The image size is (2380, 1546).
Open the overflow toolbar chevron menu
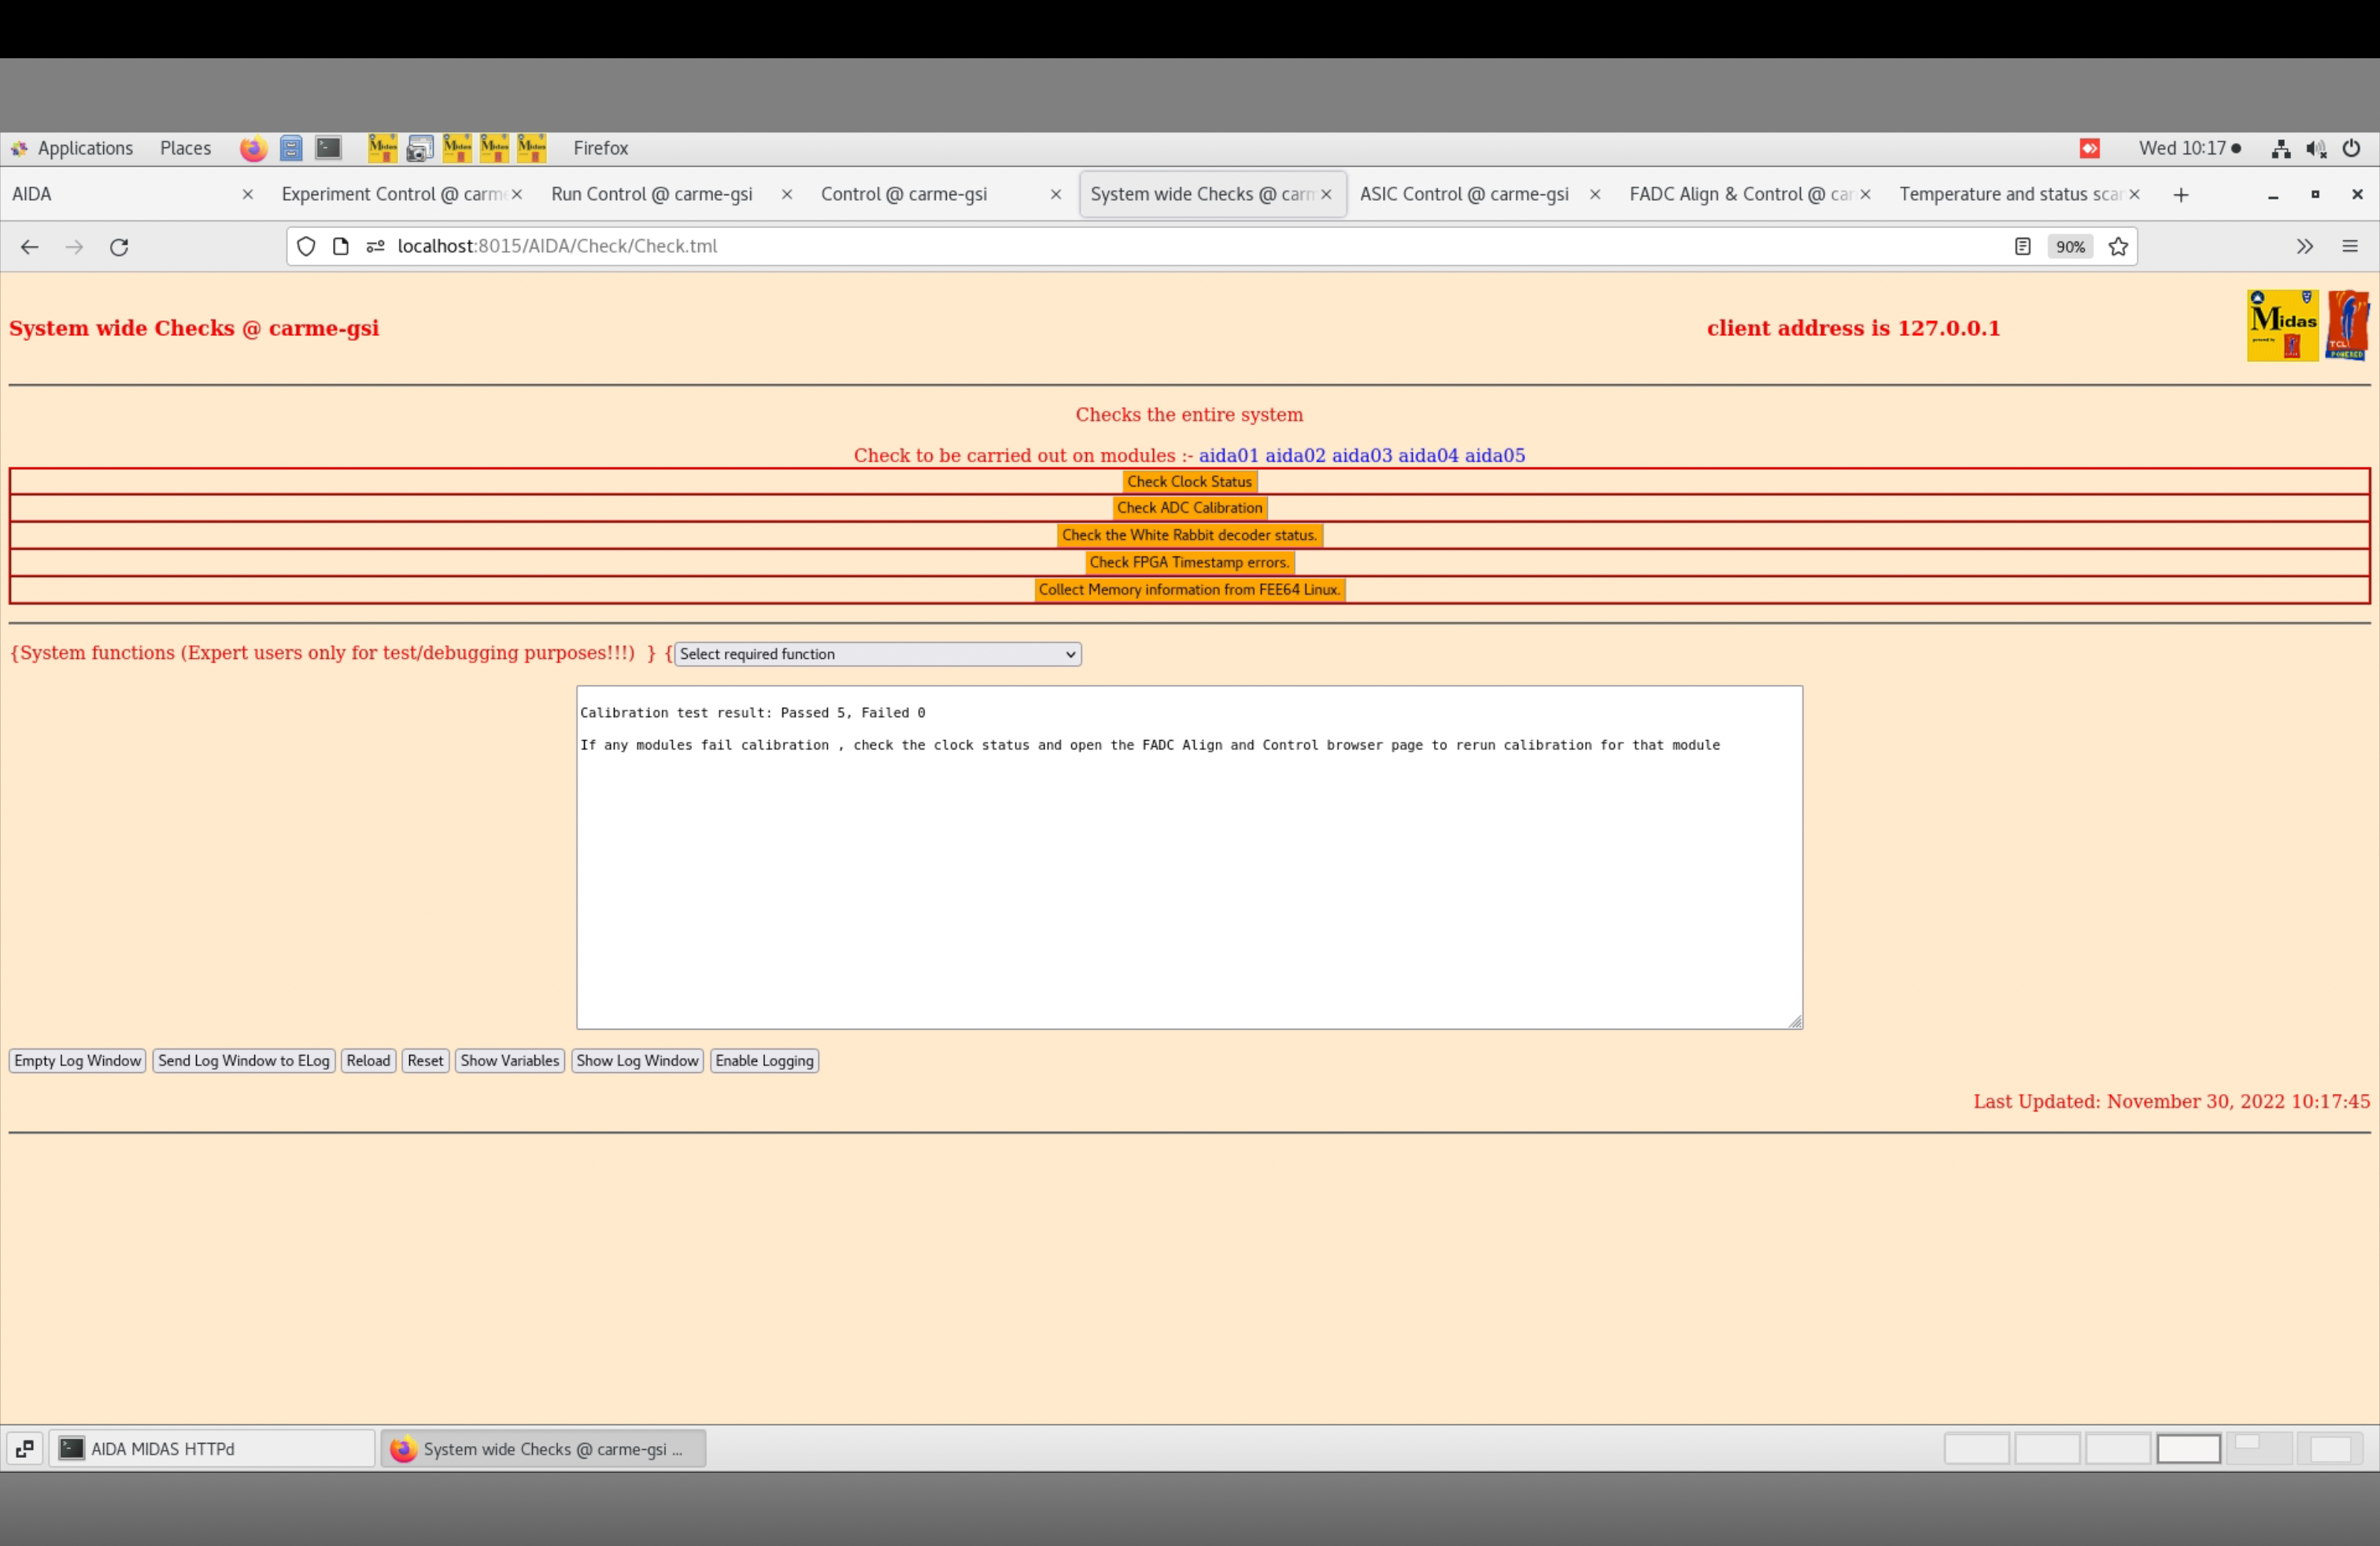pos(2304,247)
